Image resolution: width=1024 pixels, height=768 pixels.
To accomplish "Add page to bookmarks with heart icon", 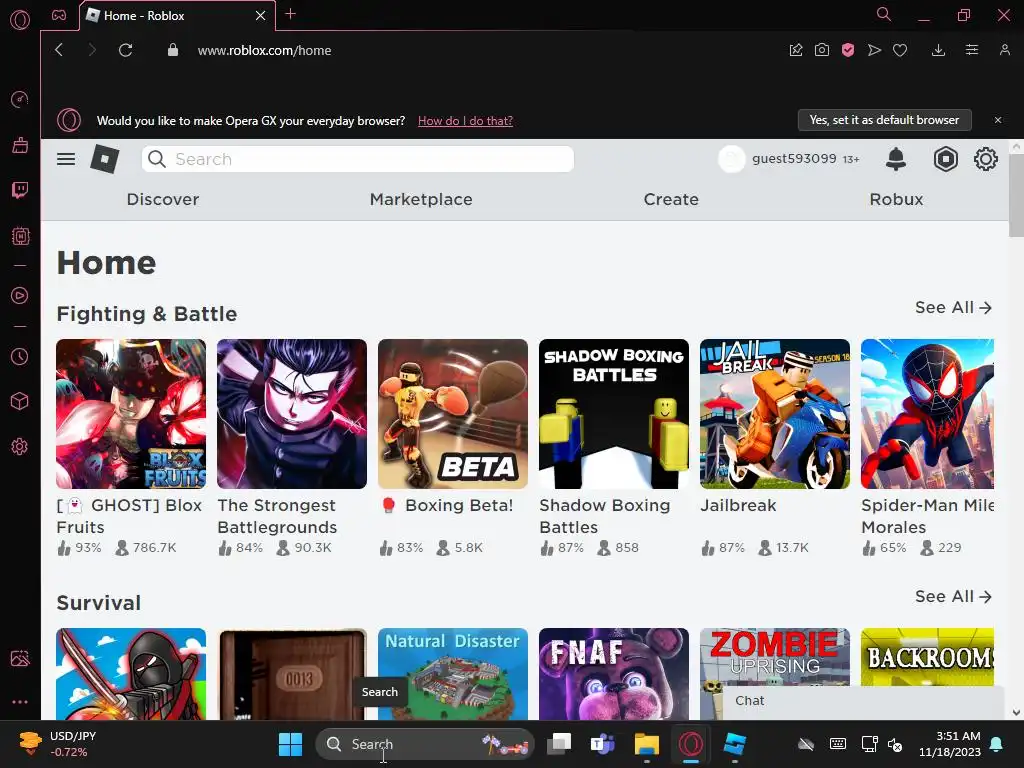I will 900,50.
